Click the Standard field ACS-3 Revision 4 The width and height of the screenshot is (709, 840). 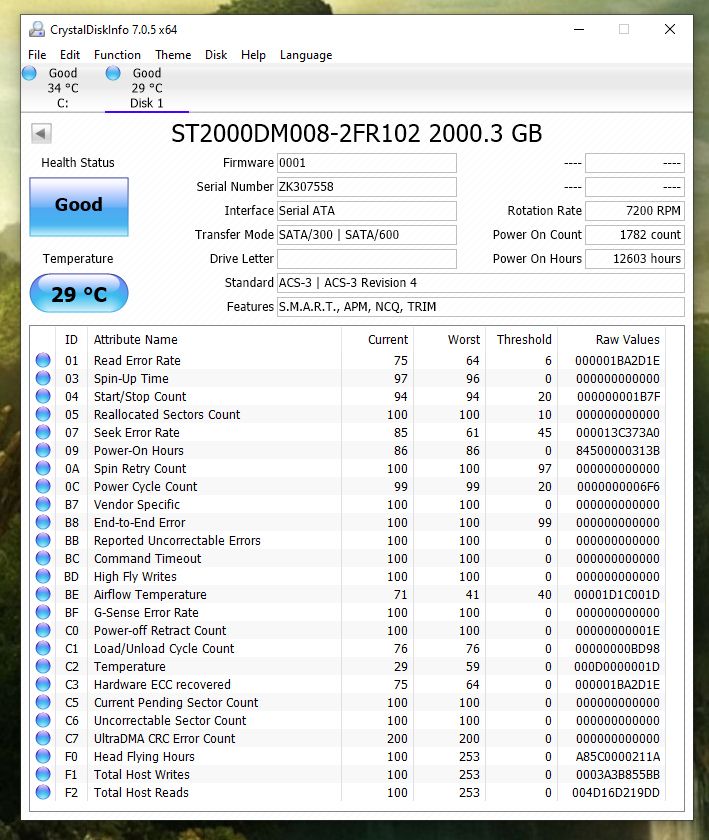(x=481, y=283)
